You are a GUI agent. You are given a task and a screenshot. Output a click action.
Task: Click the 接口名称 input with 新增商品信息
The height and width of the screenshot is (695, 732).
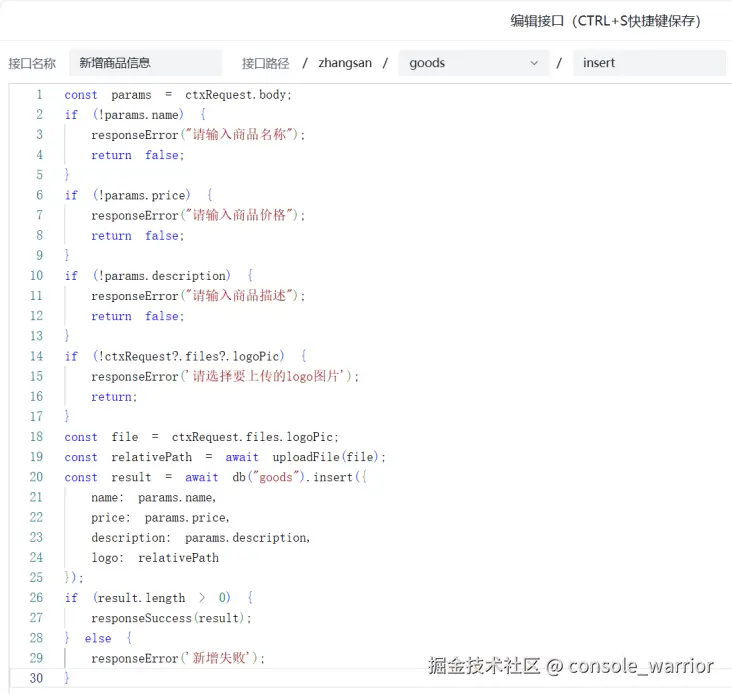tap(145, 63)
